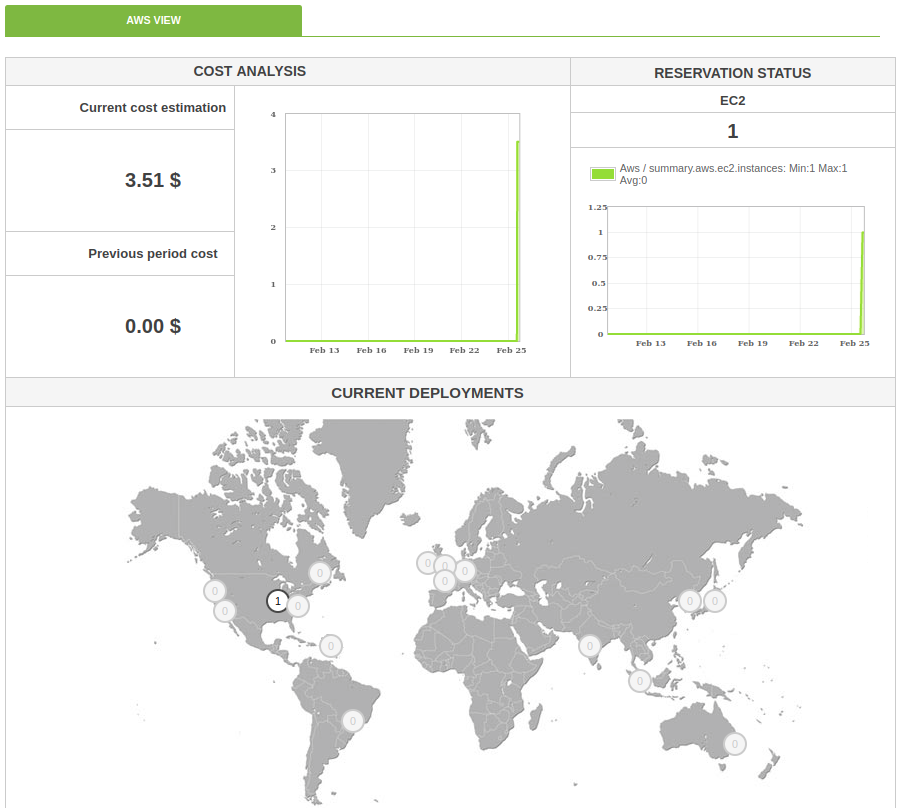Click the 'COST ANALYSIS' panel header

point(250,71)
